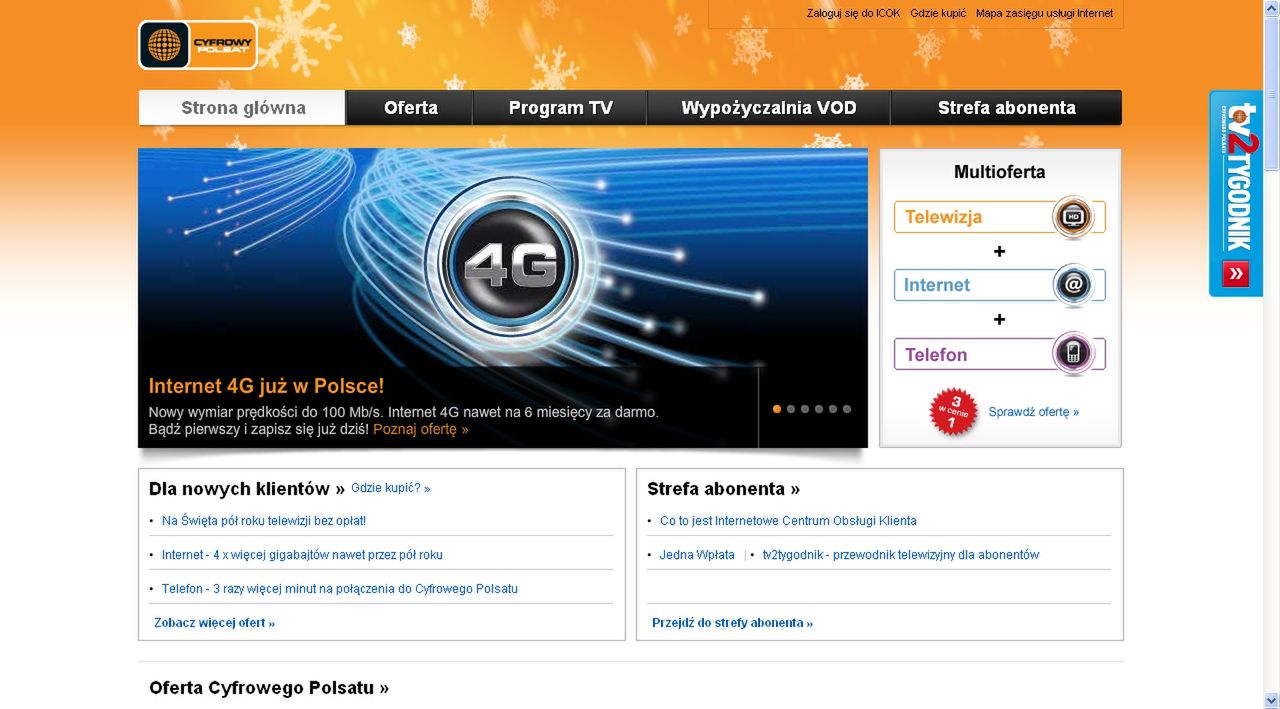1280x709 pixels.
Task: Select the second carousel dot
Action: click(791, 409)
